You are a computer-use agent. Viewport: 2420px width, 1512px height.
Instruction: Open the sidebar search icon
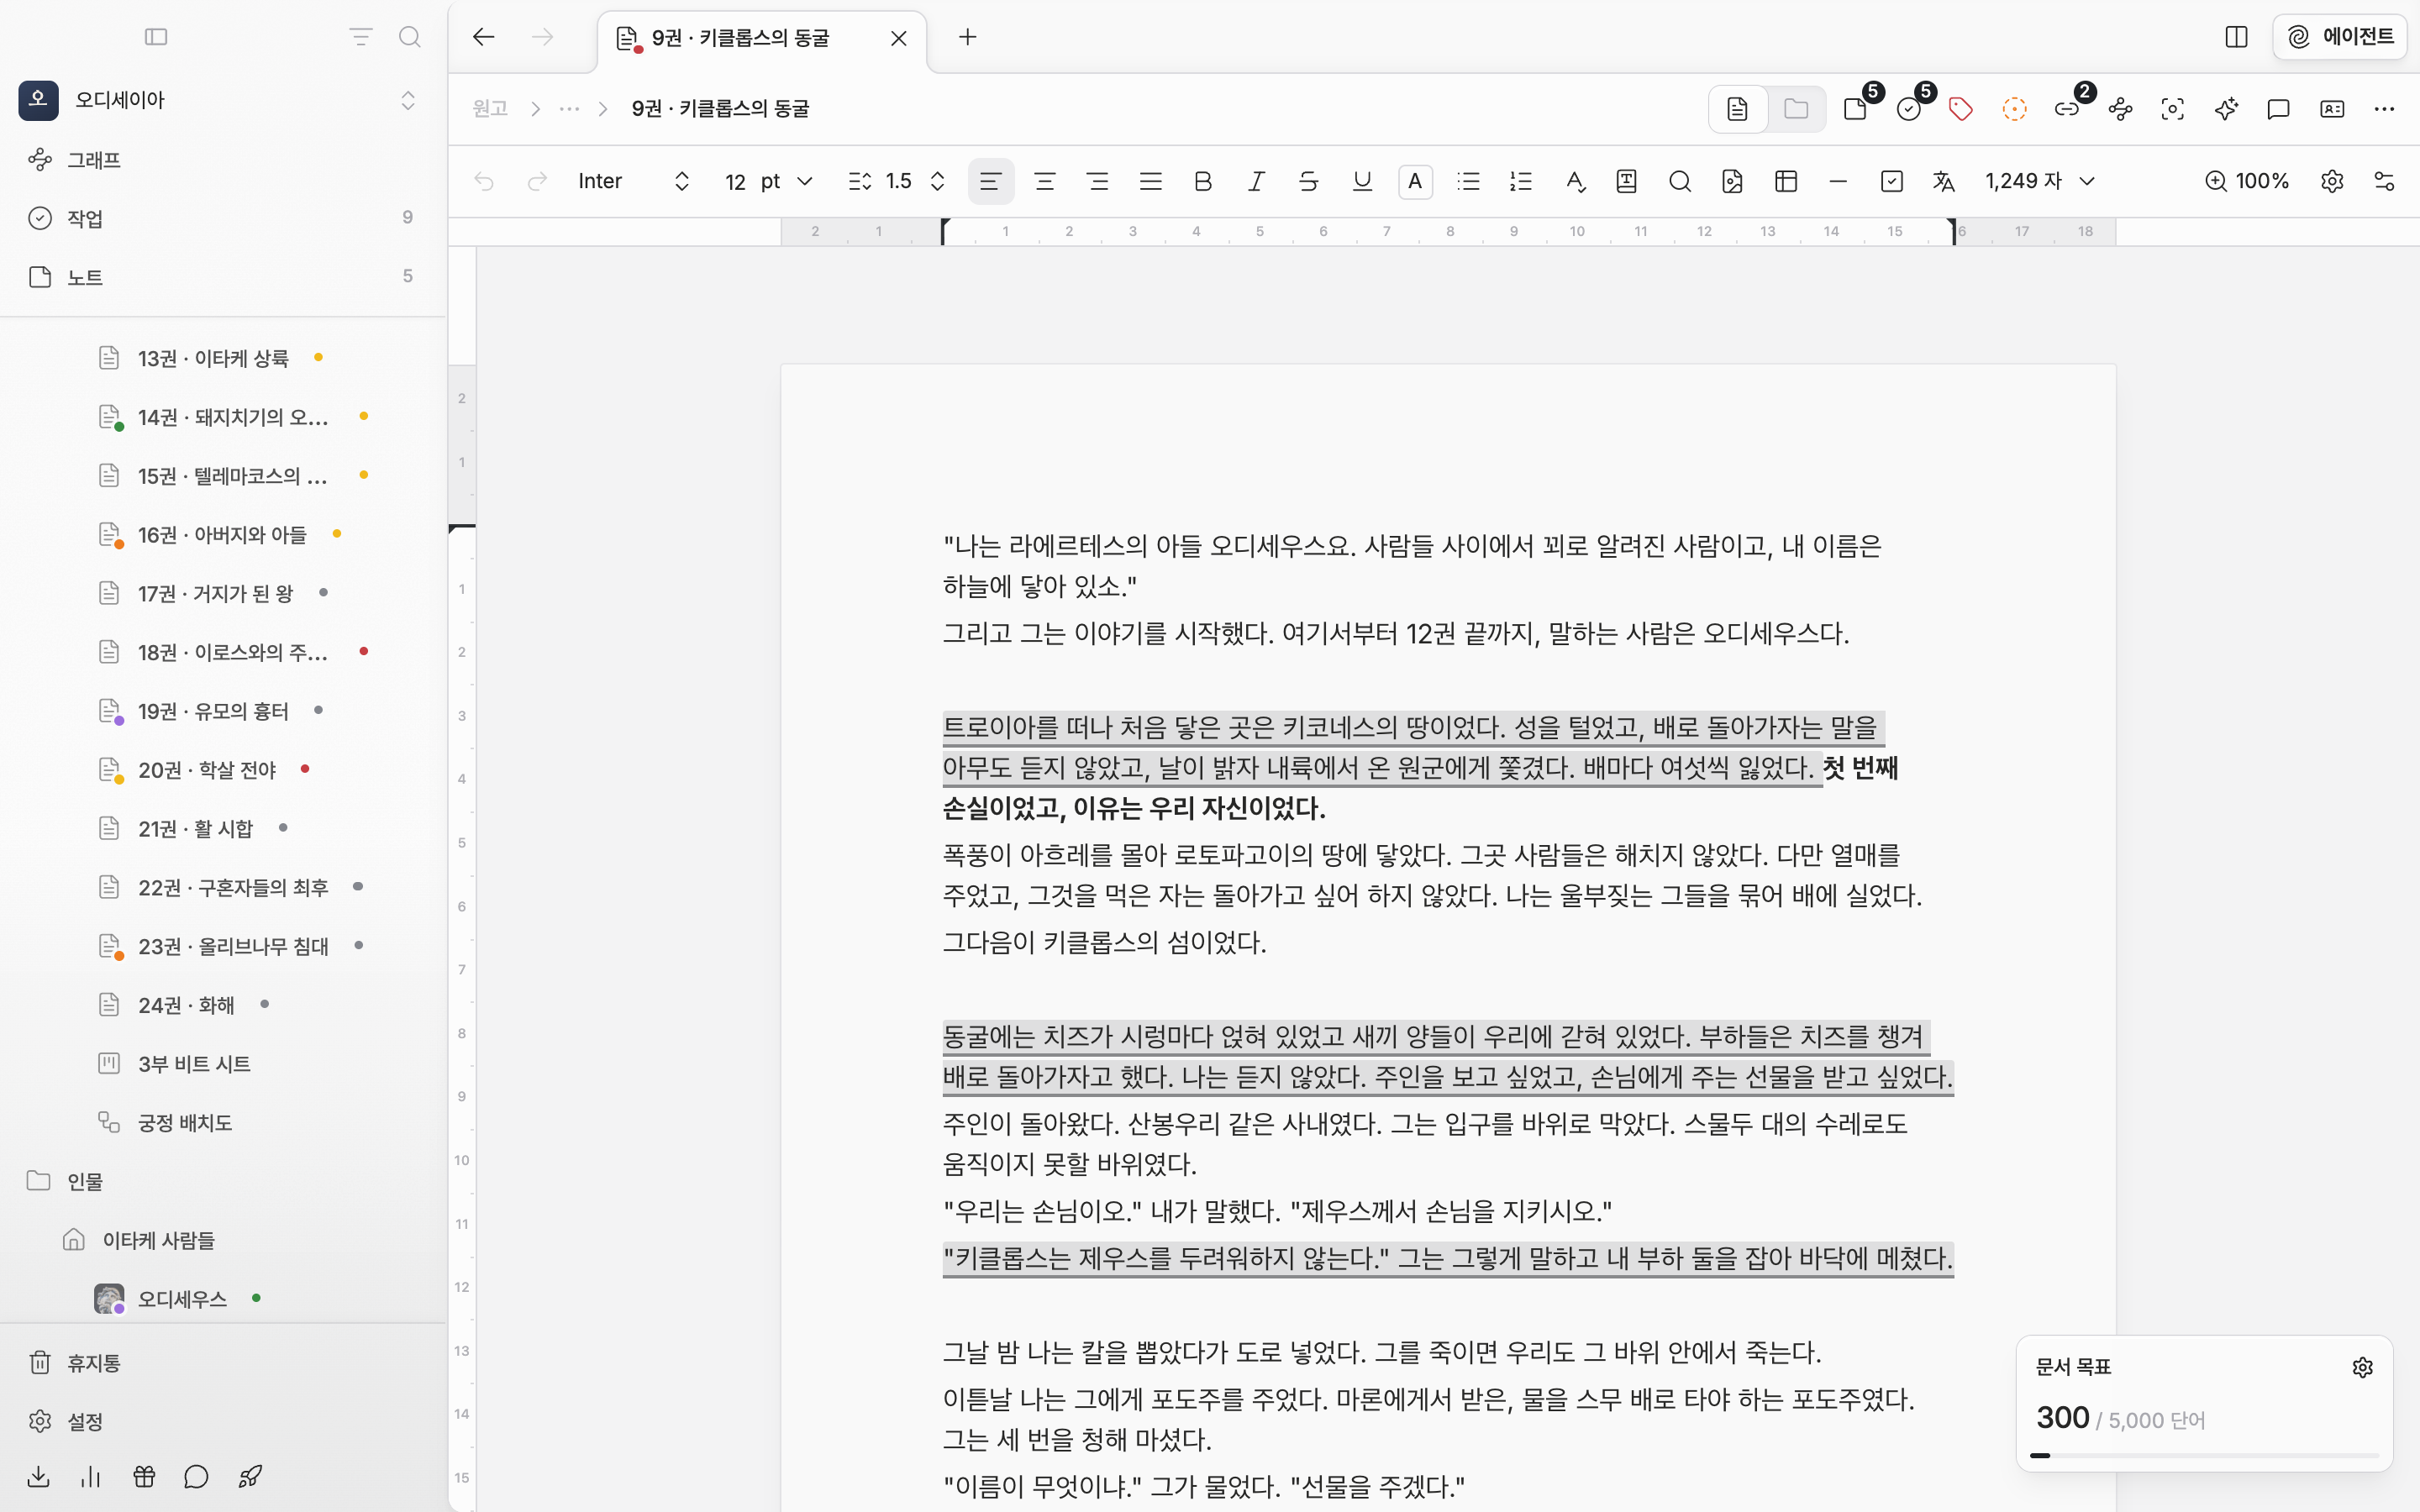[409, 37]
